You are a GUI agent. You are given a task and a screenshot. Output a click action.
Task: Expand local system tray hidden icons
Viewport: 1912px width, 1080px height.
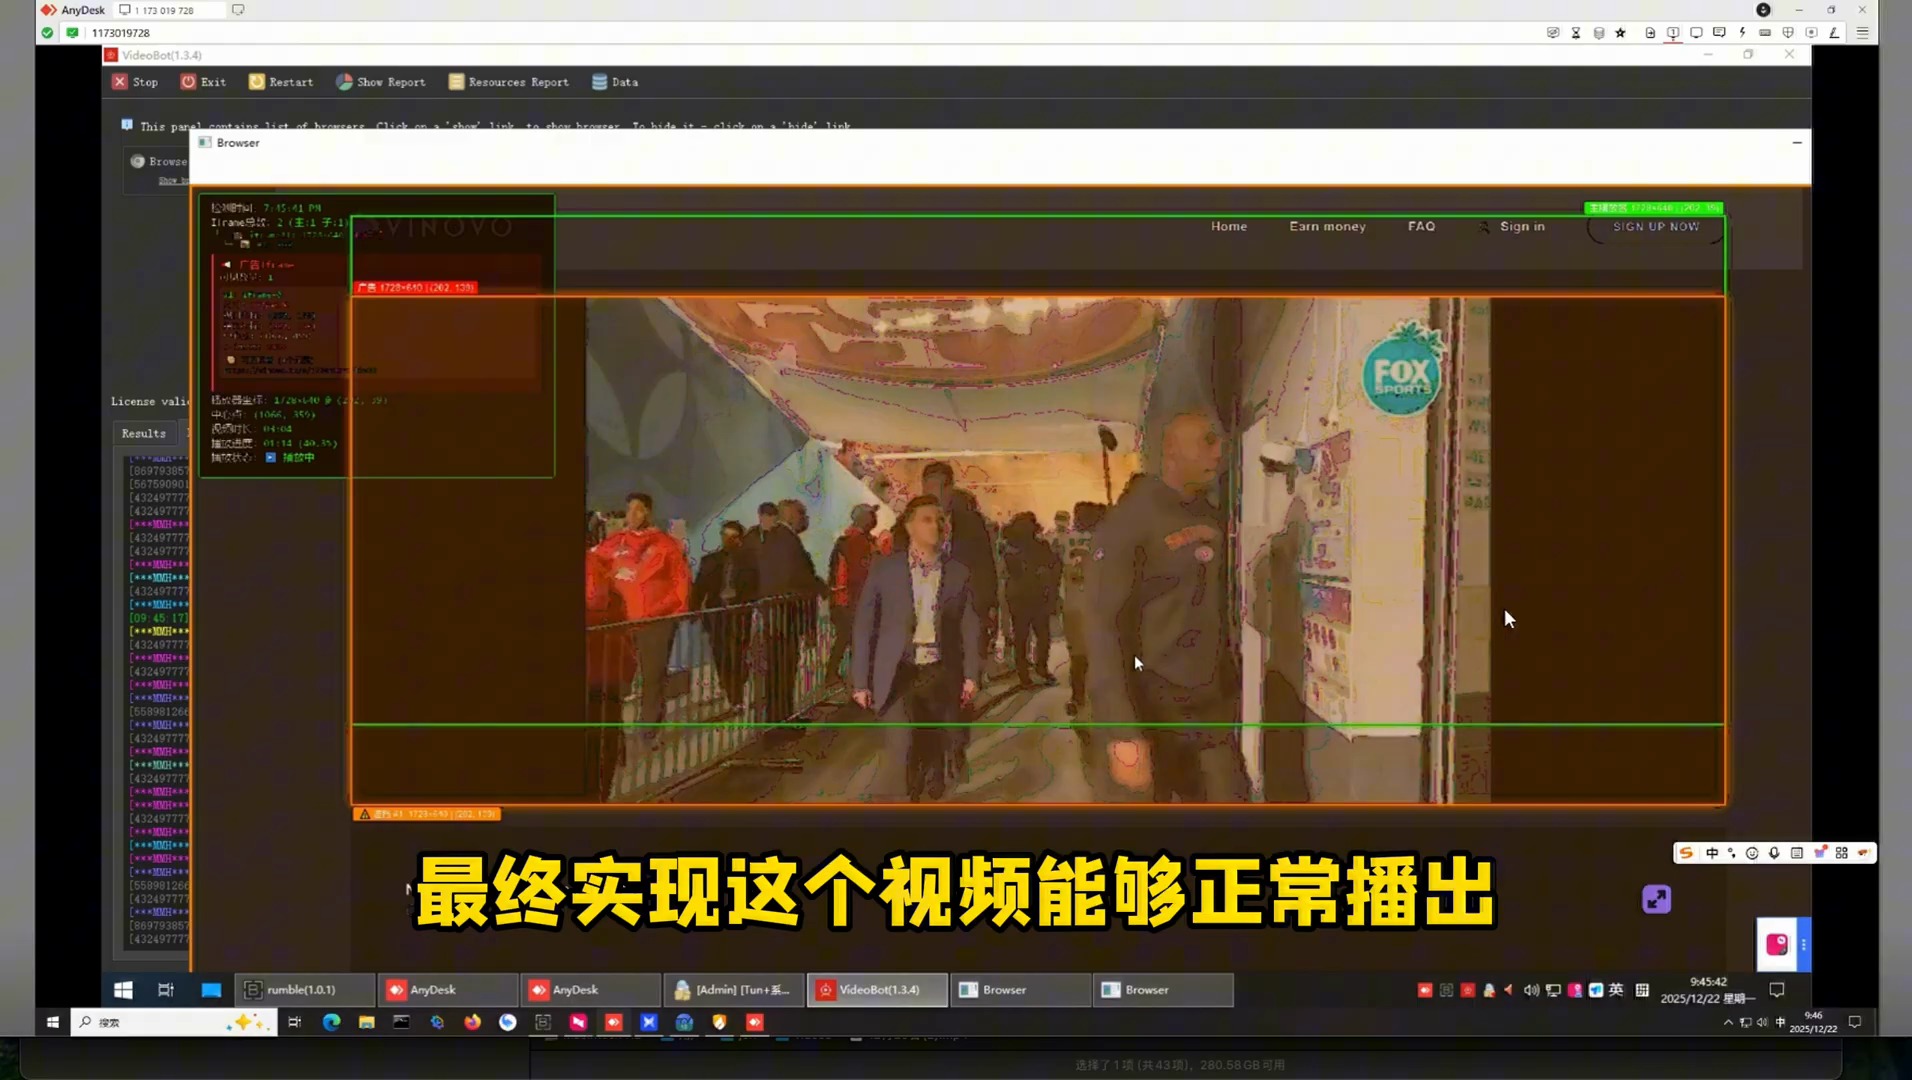coord(1728,1022)
